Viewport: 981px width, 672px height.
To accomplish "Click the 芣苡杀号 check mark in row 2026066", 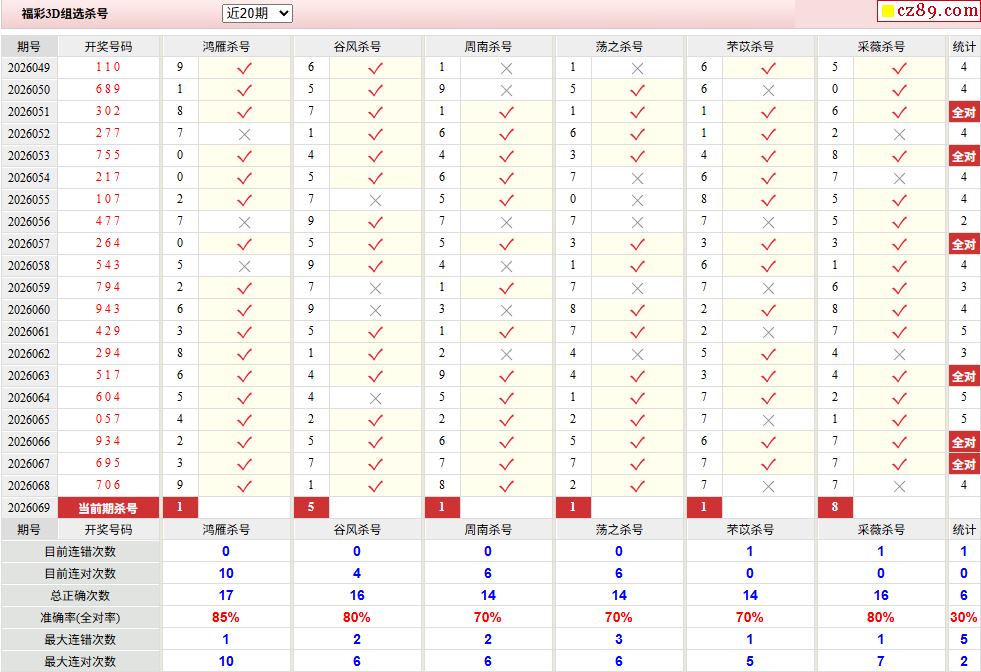I will tap(768, 442).
